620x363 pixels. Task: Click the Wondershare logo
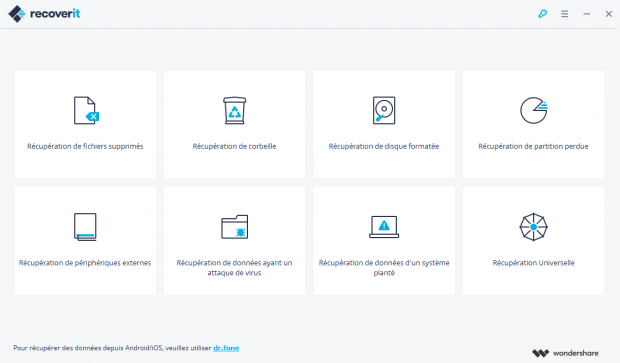pyautogui.click(x=565, y=353)
